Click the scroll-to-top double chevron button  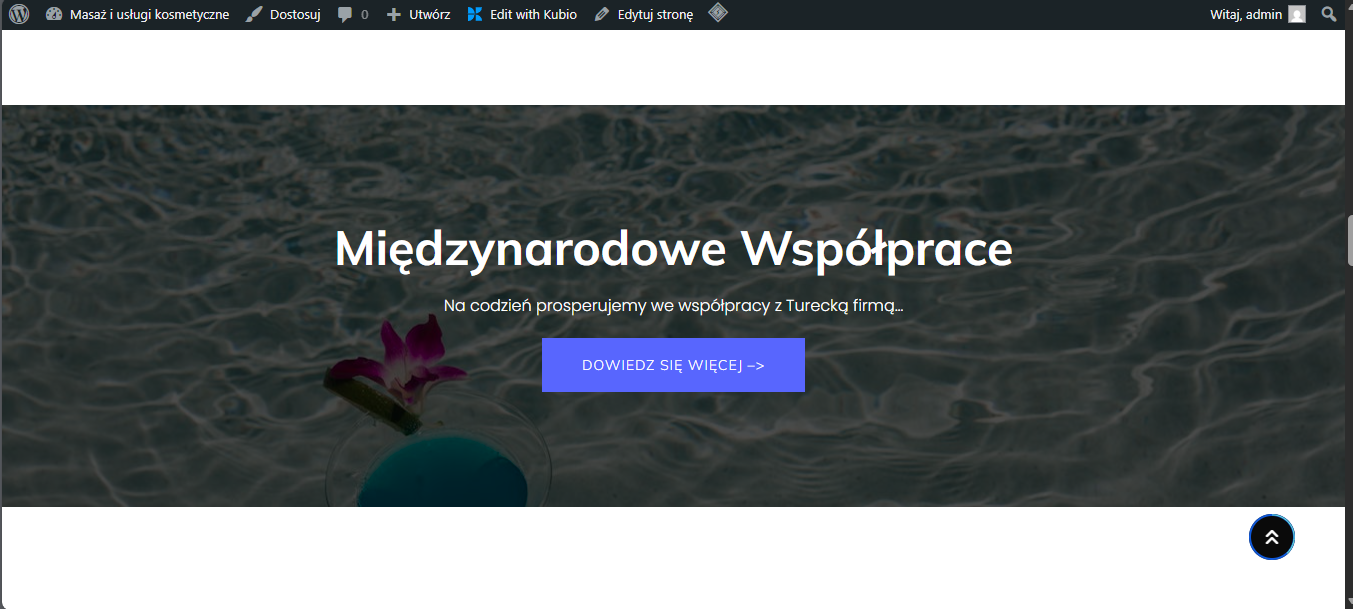pos(1272,537)
